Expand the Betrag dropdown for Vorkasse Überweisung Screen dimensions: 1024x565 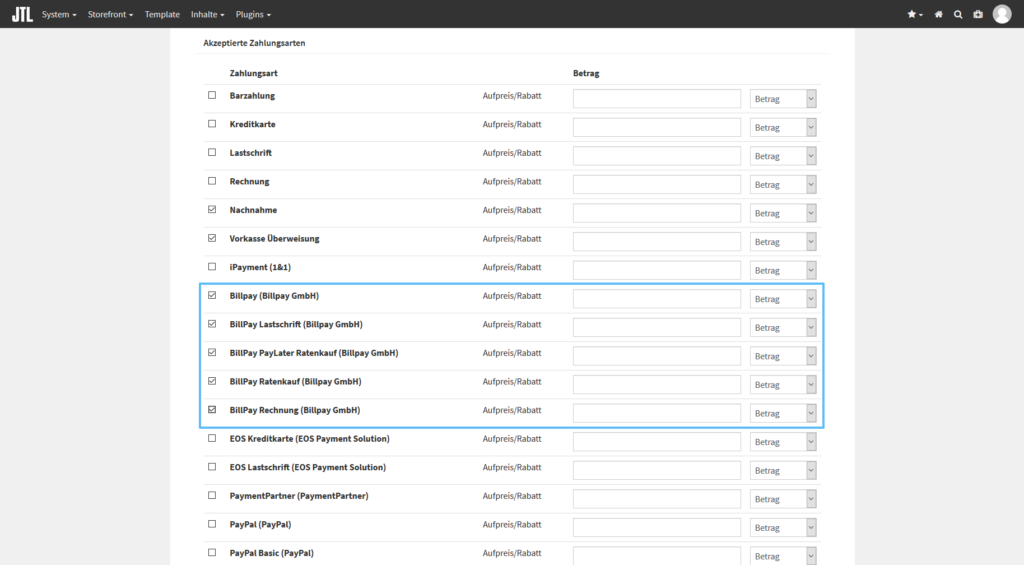coord(783,242)
